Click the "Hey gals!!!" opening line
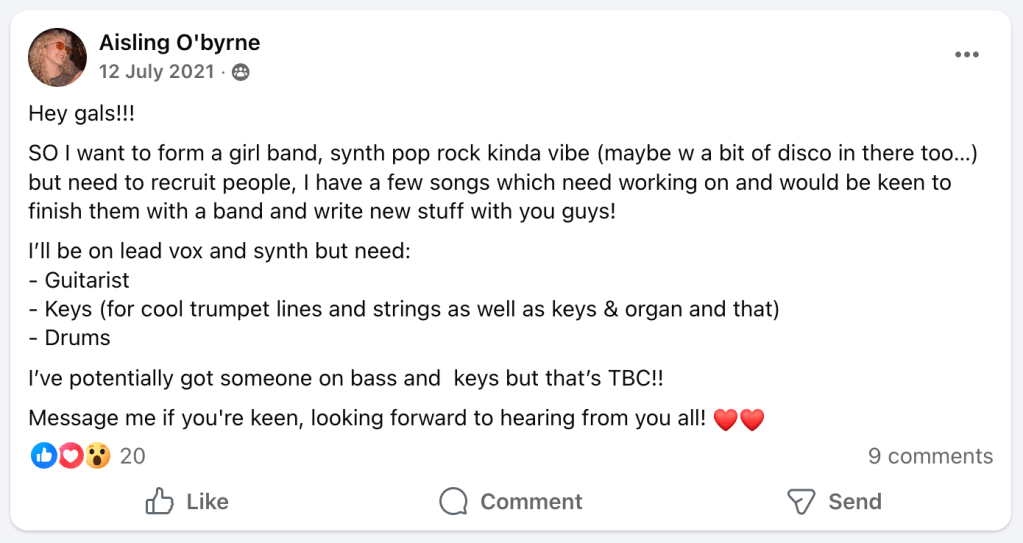1023x543 pixels. (x=81, y=113)
